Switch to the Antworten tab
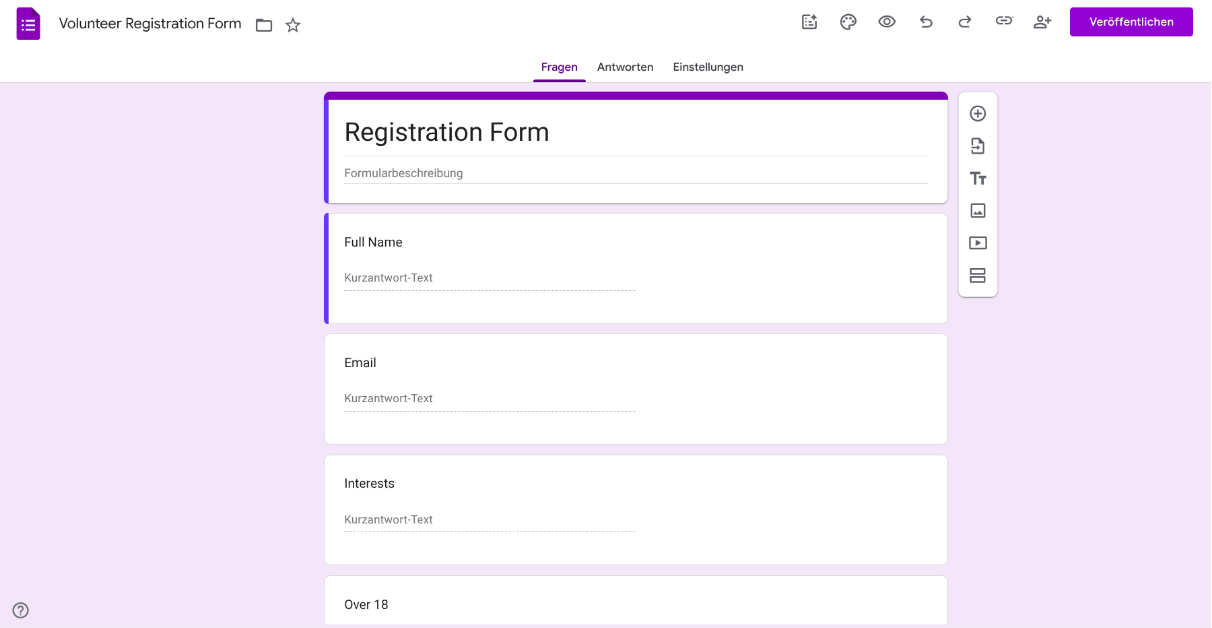 point(625,67)
